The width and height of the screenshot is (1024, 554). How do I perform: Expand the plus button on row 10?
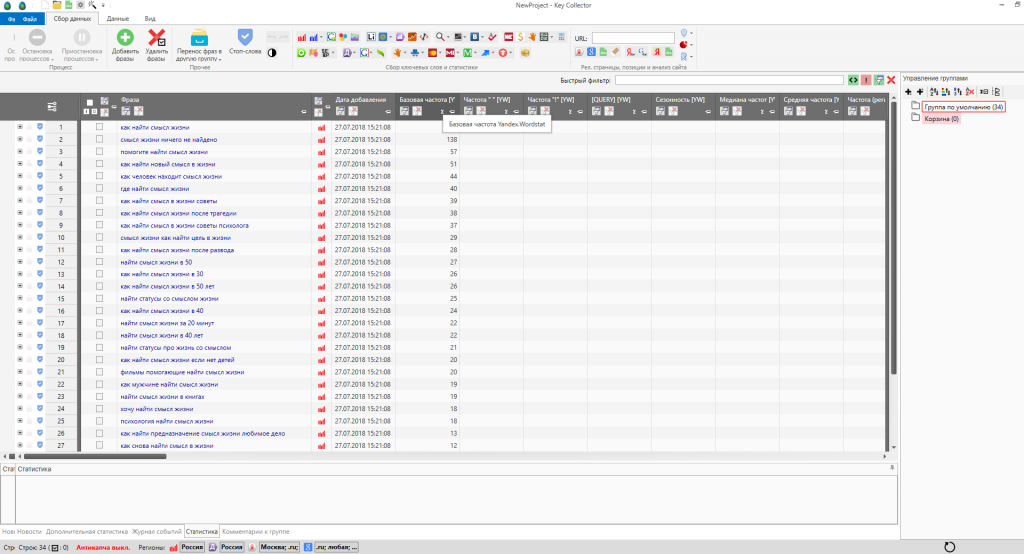click(x=20, y=238)
